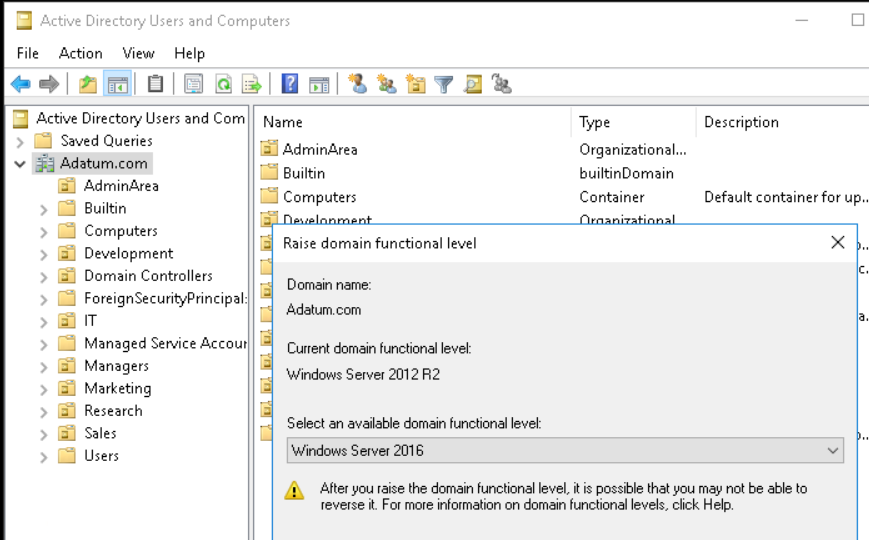The height and width of the screenshot is (540, 869).
Task: Minimize the Active Directory Users and Computers window
Action: click(x=801, y=21)
